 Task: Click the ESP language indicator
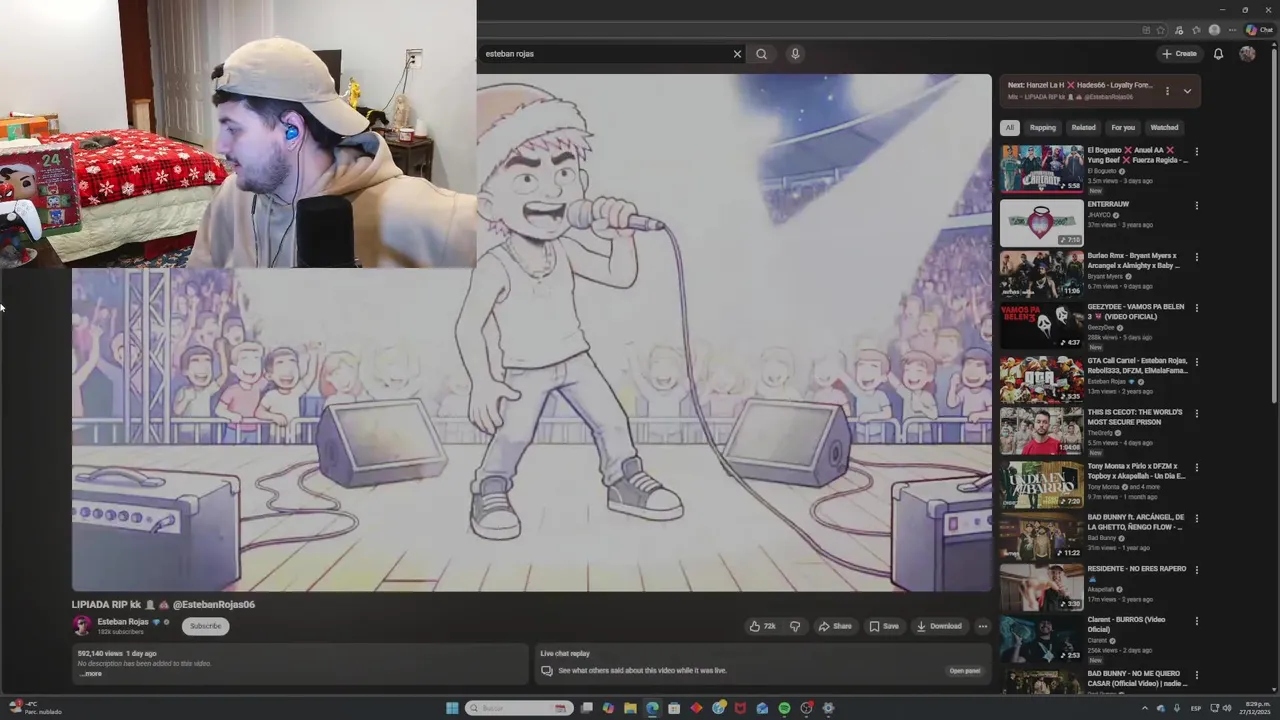pos(1196,708)
